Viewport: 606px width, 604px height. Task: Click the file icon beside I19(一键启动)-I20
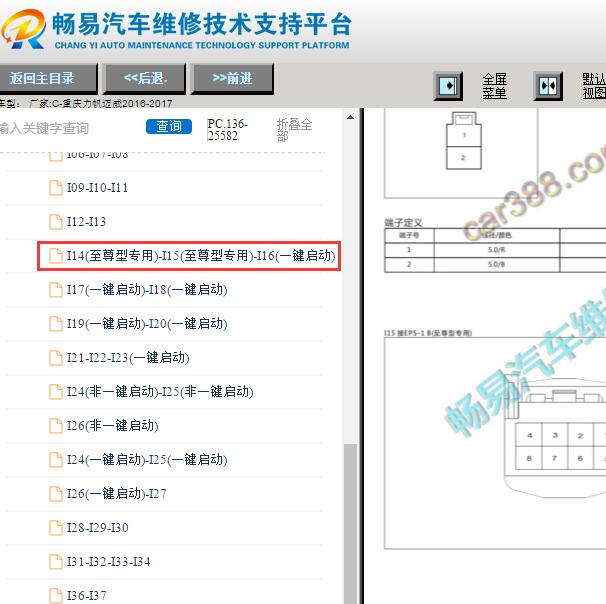56,324
